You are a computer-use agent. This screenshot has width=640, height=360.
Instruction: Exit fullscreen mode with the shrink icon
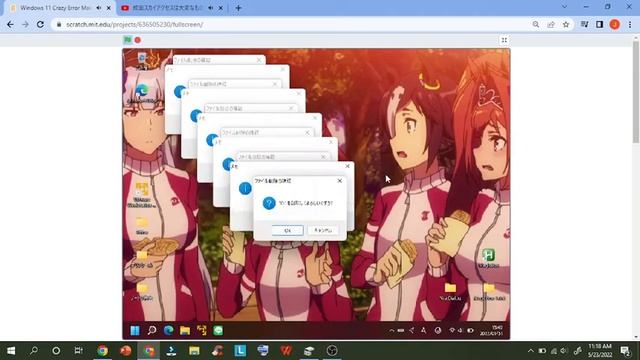click(x=504, y=40)
